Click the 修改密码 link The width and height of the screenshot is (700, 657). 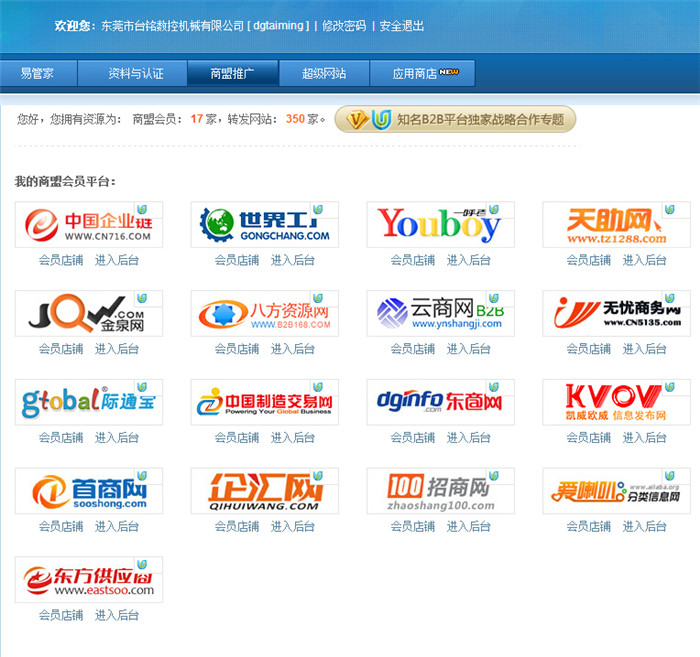click(343, 26)
